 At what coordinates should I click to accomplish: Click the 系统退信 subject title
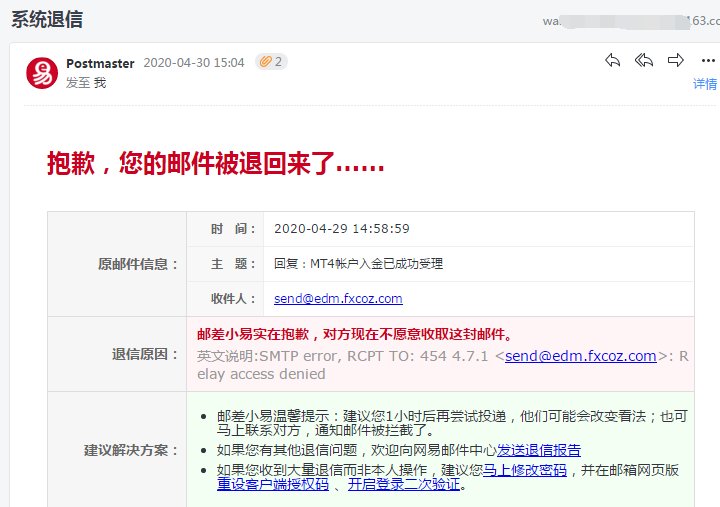tap(47, 20)
